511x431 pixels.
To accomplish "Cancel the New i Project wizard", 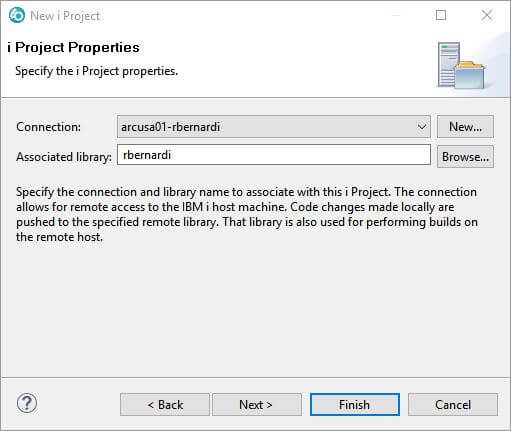I will coord(453,405).
